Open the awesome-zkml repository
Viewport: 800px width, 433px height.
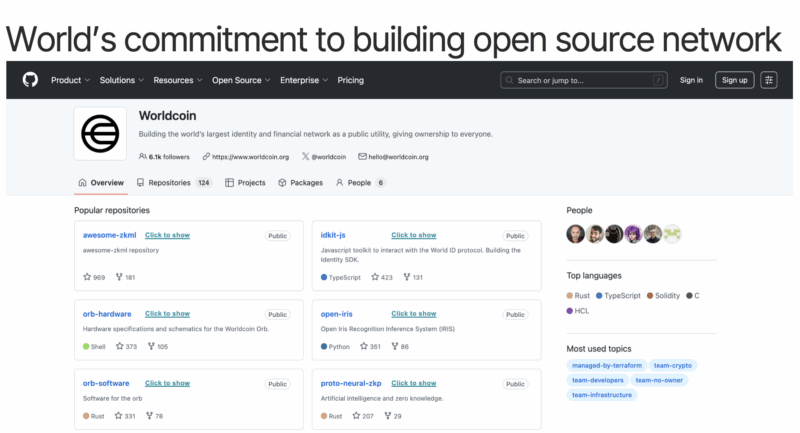tap(109, 235)
